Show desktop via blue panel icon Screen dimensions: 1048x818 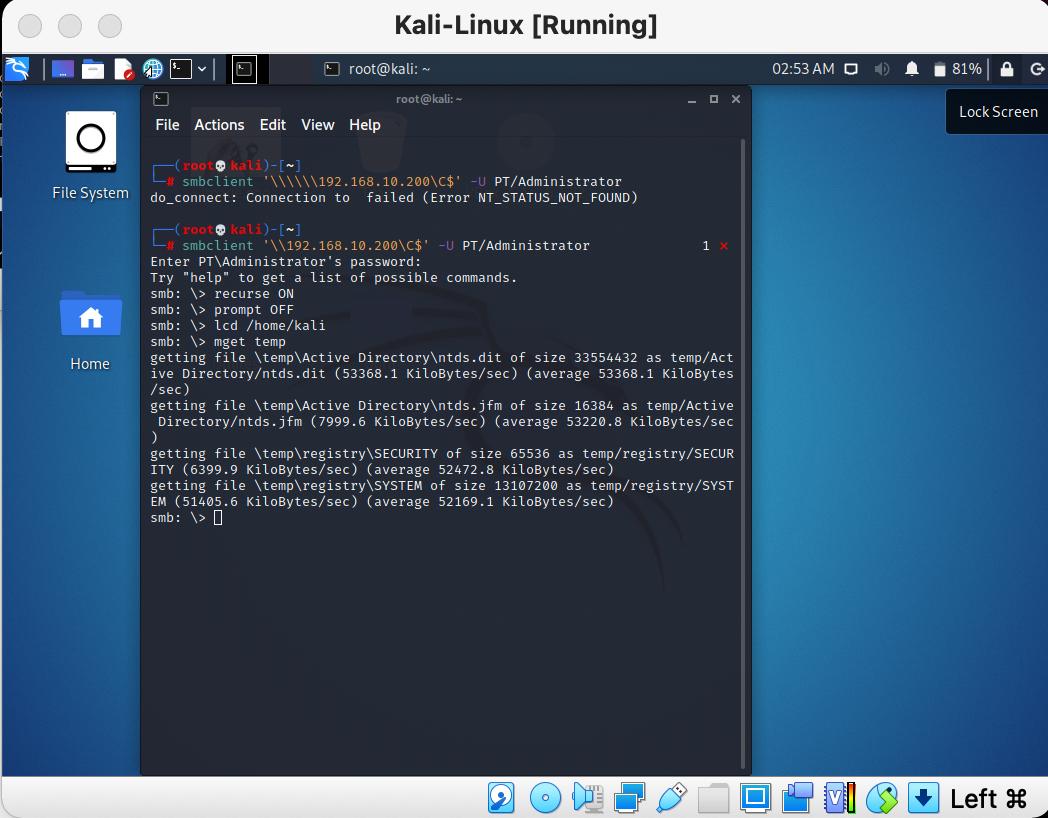point(63,69)
